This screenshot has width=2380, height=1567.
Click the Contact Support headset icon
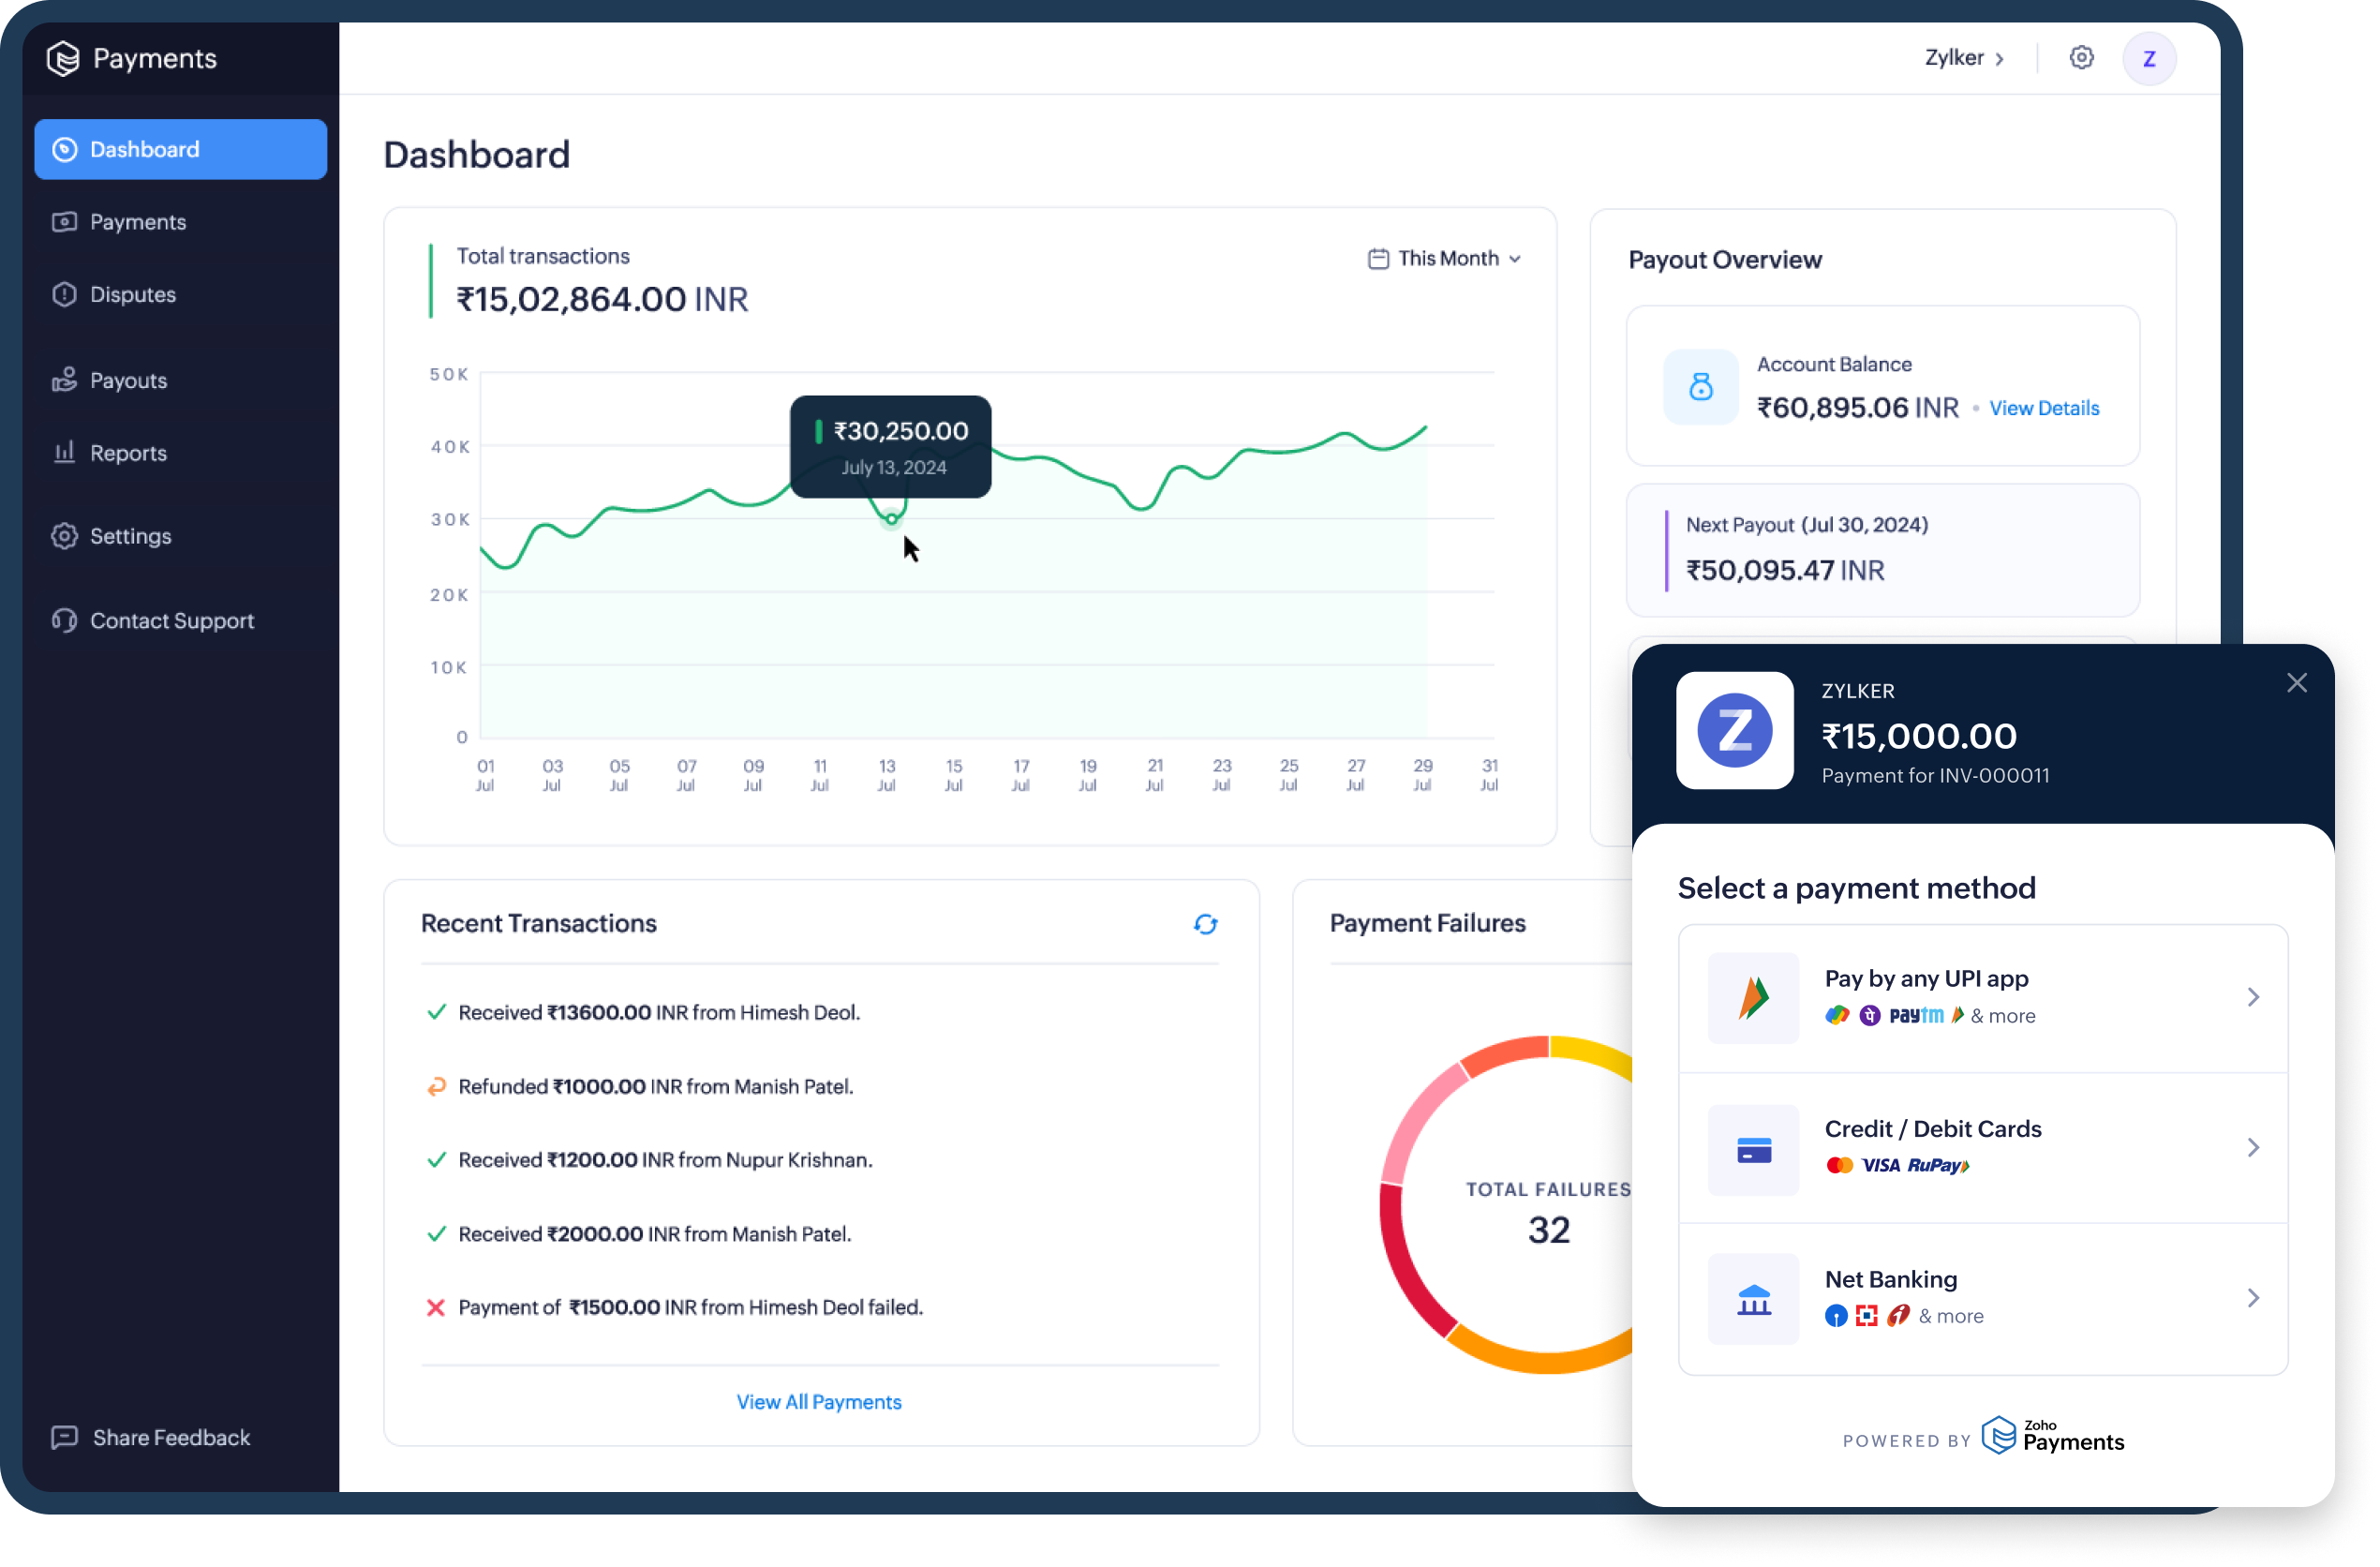coord(64,620)
